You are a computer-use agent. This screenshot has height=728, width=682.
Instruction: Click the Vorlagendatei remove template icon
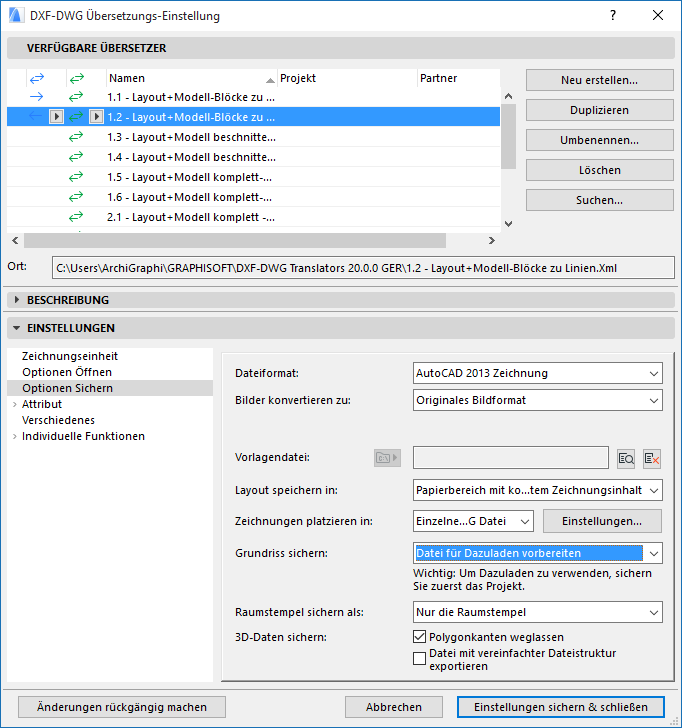tap(652, 459)
